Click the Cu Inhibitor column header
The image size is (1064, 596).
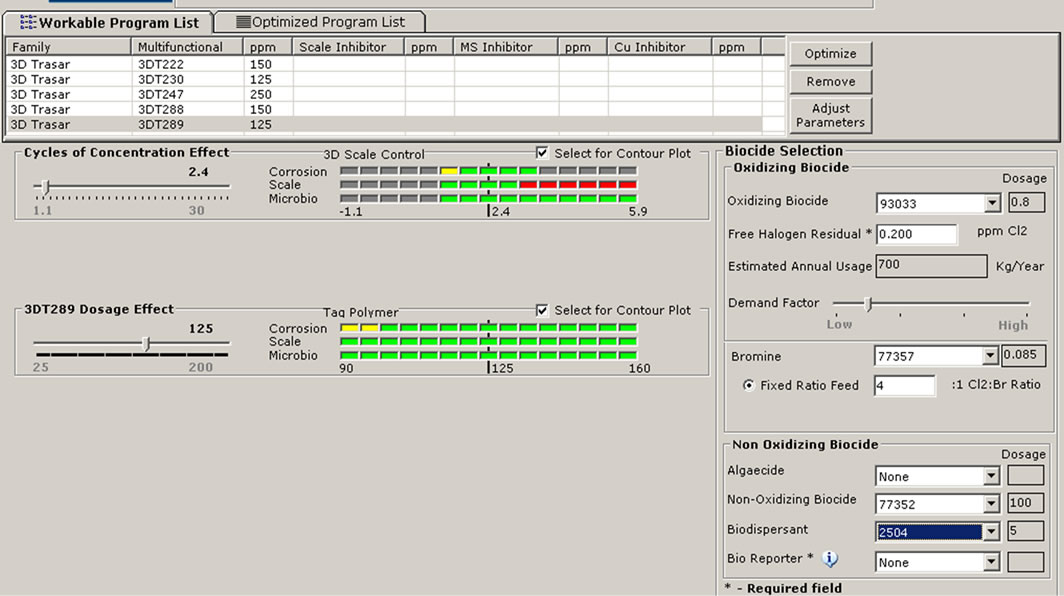pyautogui.click(x=660, y=47)
